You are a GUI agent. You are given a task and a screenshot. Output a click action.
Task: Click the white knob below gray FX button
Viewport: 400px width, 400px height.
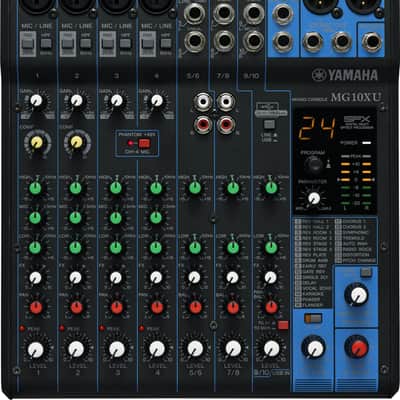[358, 295]
